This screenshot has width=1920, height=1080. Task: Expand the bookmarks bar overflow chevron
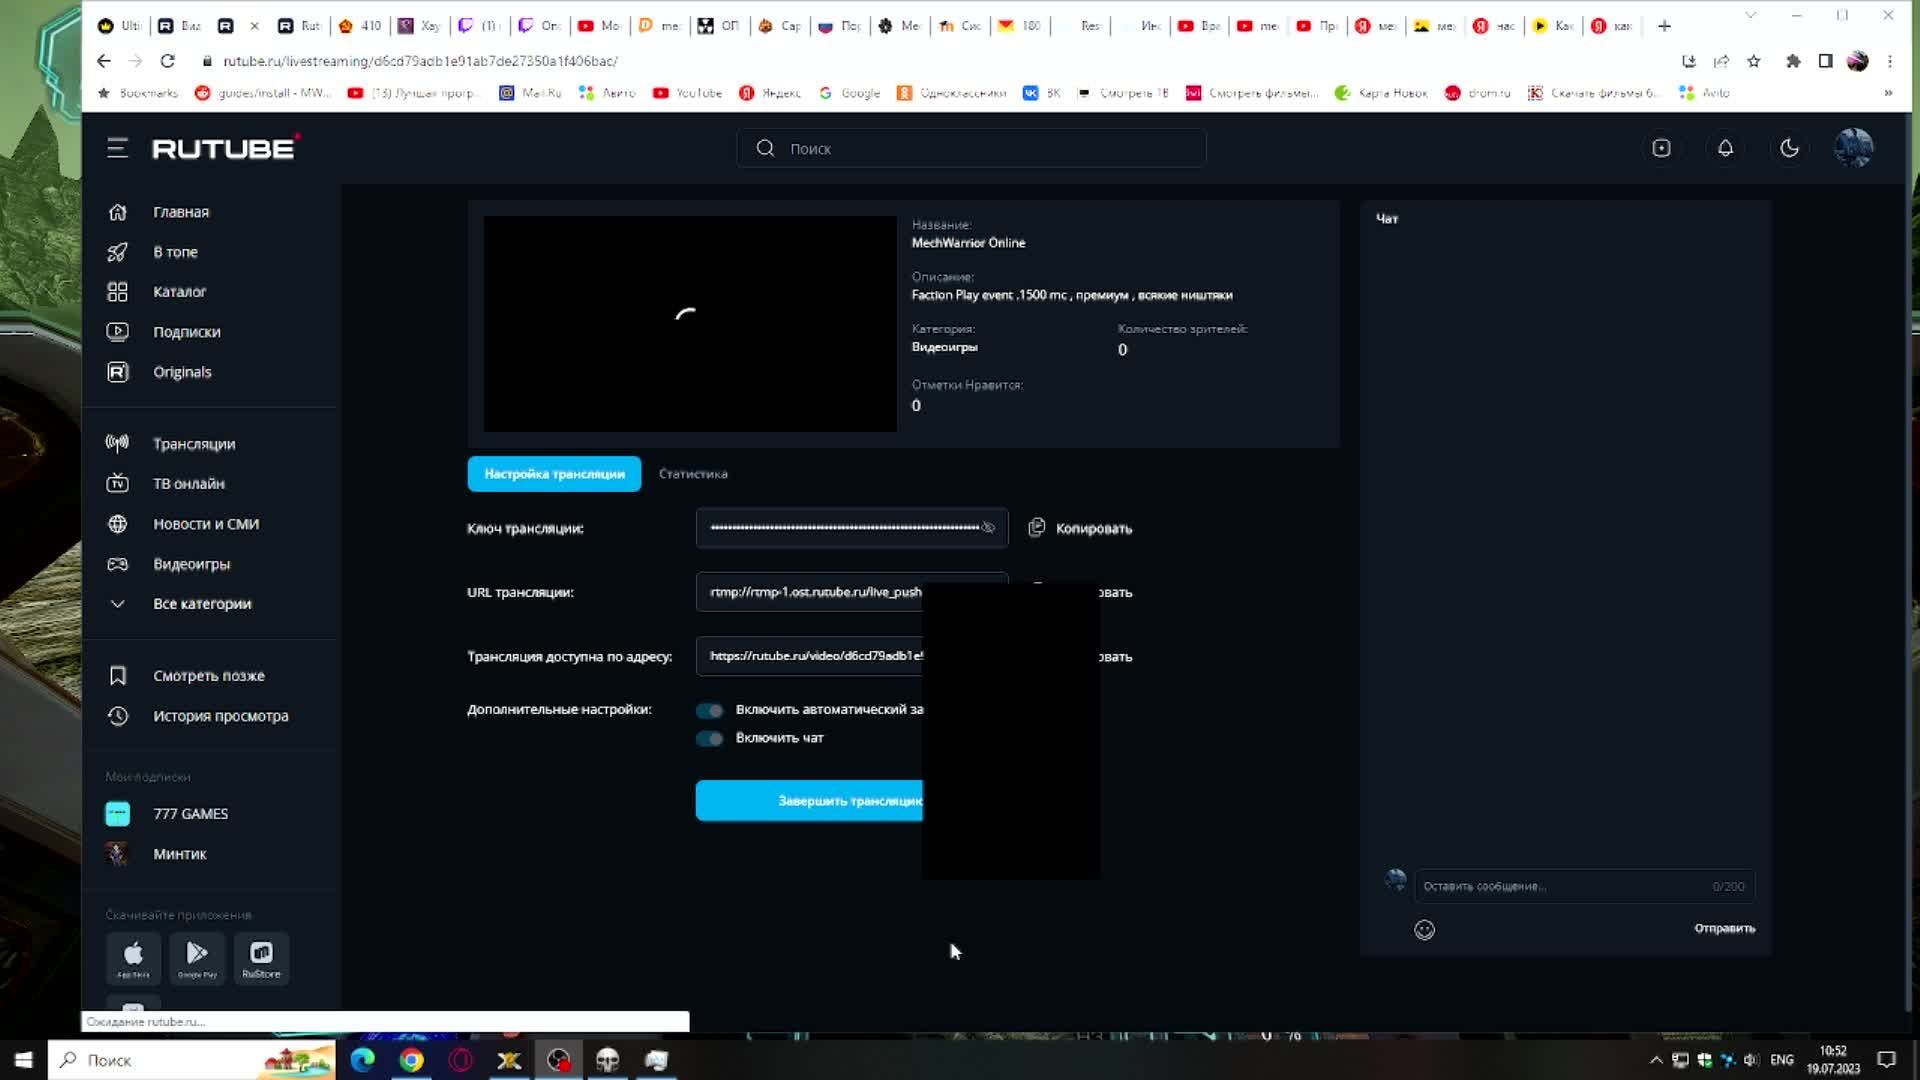(x=1887, y=93)
